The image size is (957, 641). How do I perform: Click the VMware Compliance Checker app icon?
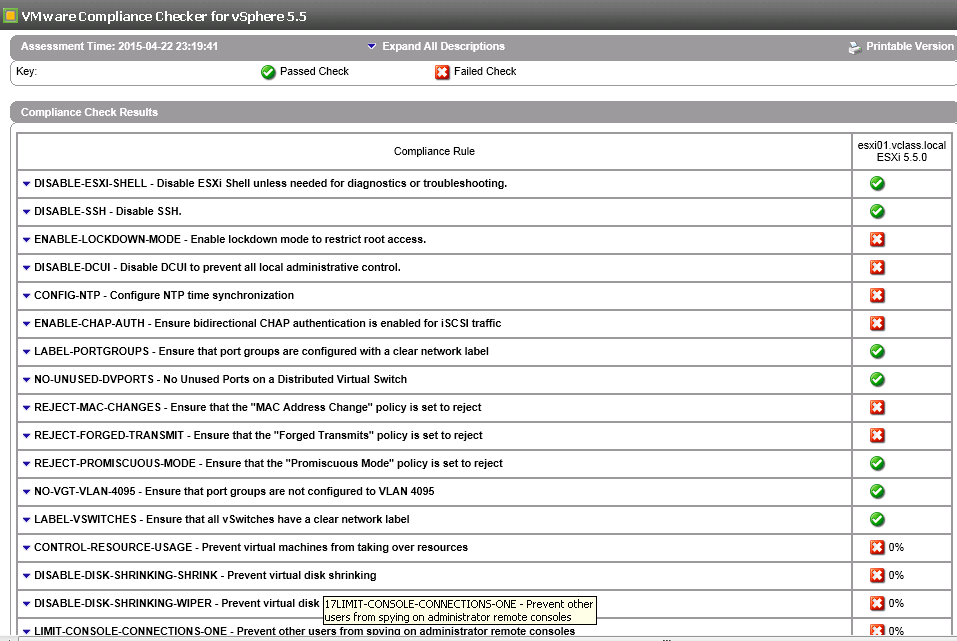(x=10, y=15)
